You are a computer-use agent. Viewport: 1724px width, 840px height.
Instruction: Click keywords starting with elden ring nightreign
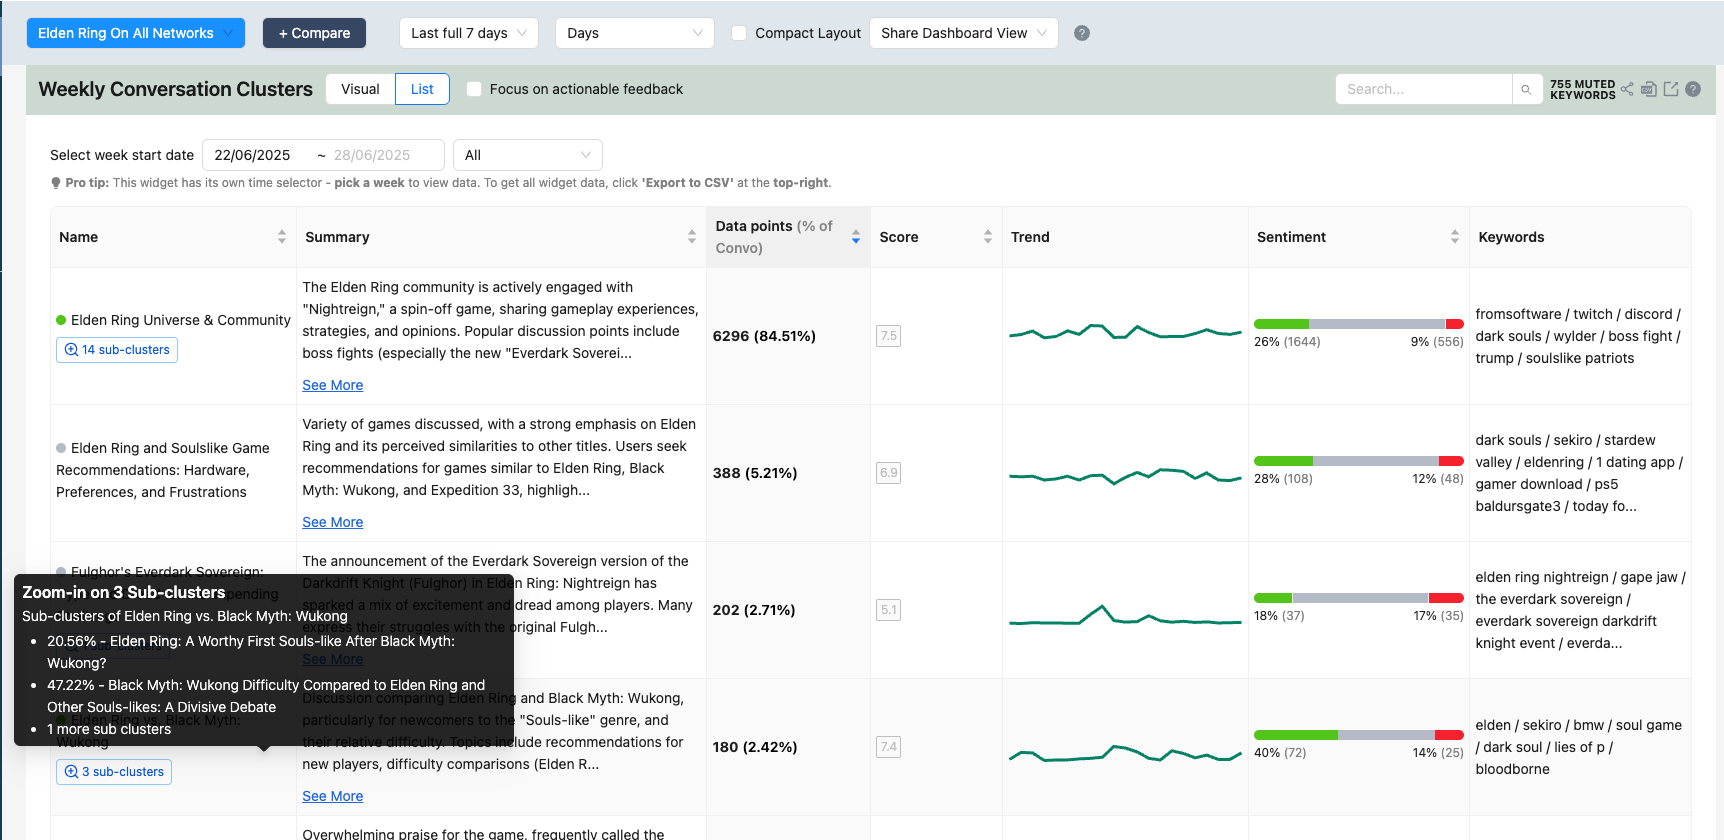(1580, 610)
